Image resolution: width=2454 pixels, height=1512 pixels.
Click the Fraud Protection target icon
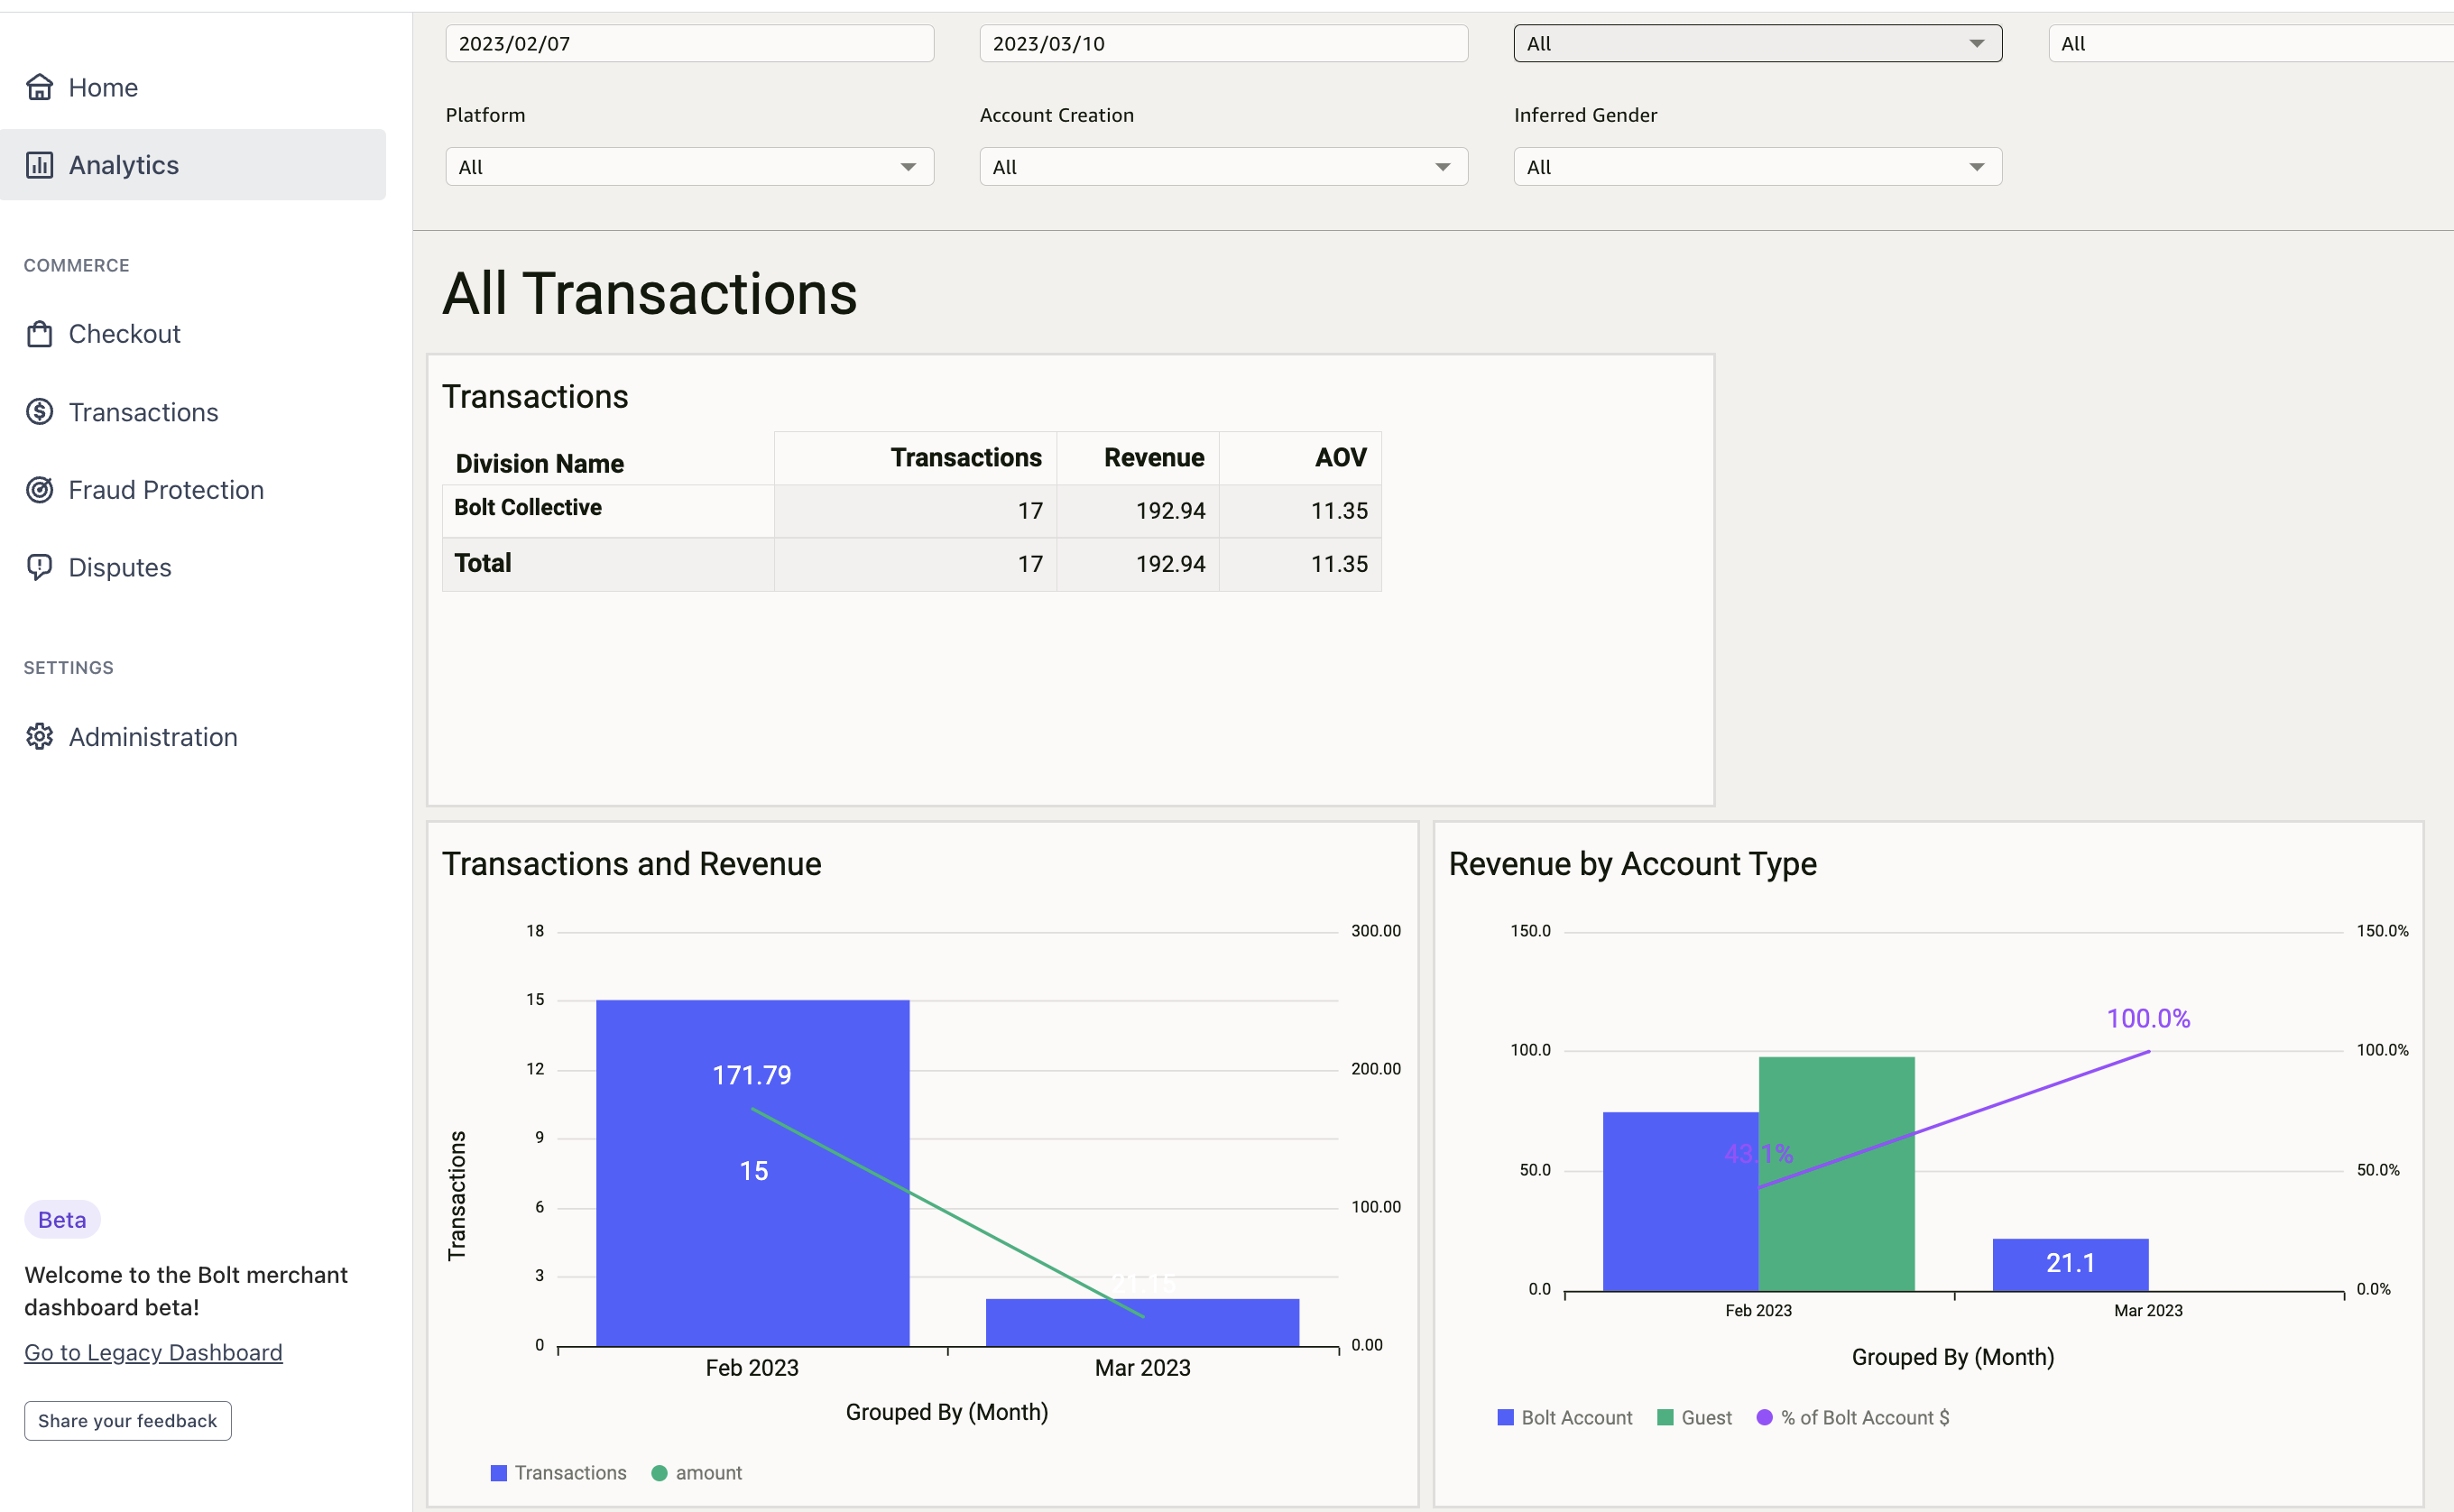39,490
